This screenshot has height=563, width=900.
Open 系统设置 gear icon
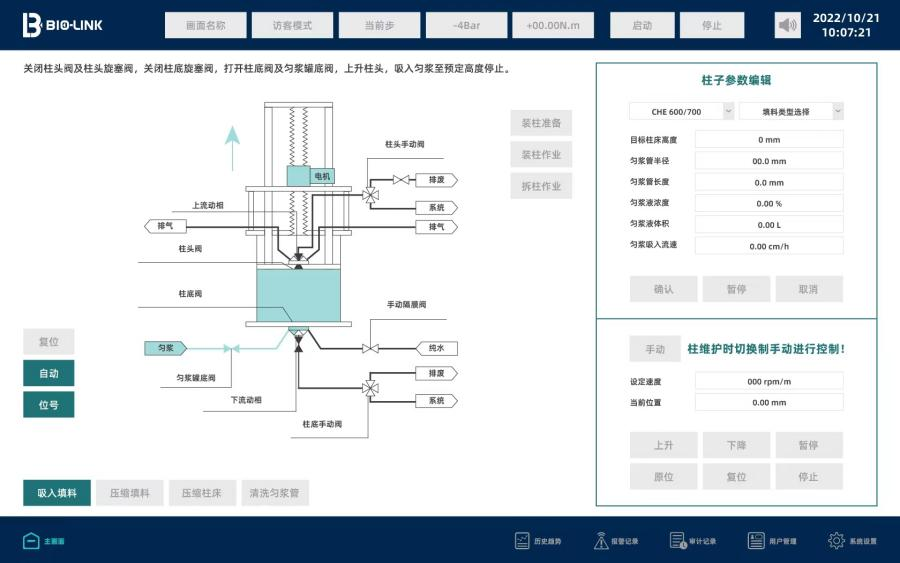pyautogui.click(x=836, y=541)
